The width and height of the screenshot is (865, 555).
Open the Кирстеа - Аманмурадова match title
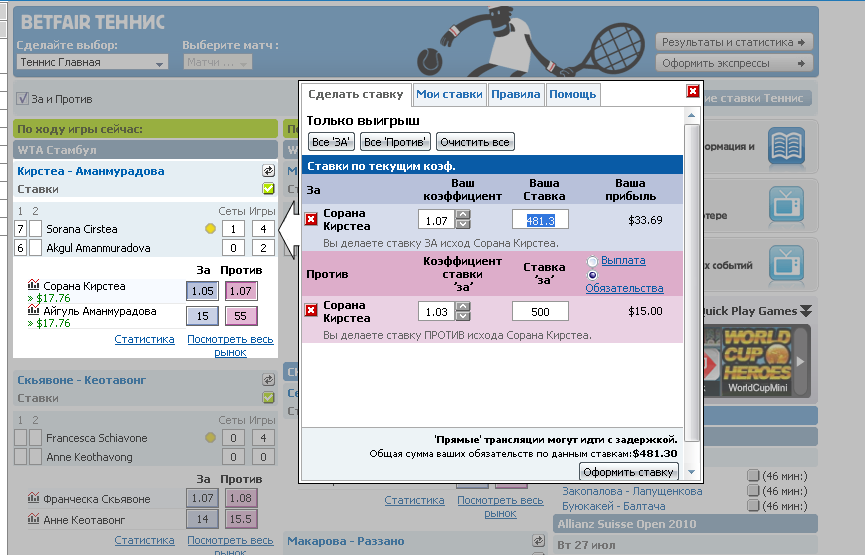coord(90,171)
